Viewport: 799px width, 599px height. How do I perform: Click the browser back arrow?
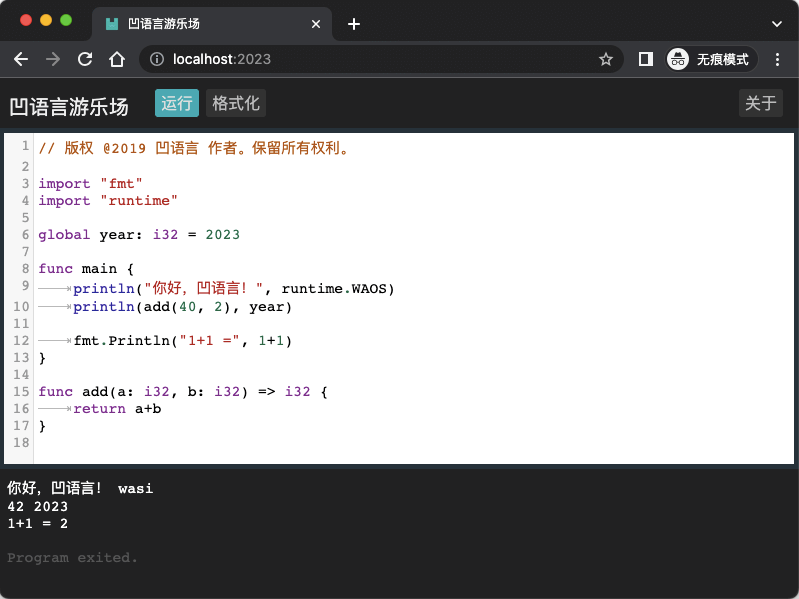pyautogui.click(x=21, y=59)
